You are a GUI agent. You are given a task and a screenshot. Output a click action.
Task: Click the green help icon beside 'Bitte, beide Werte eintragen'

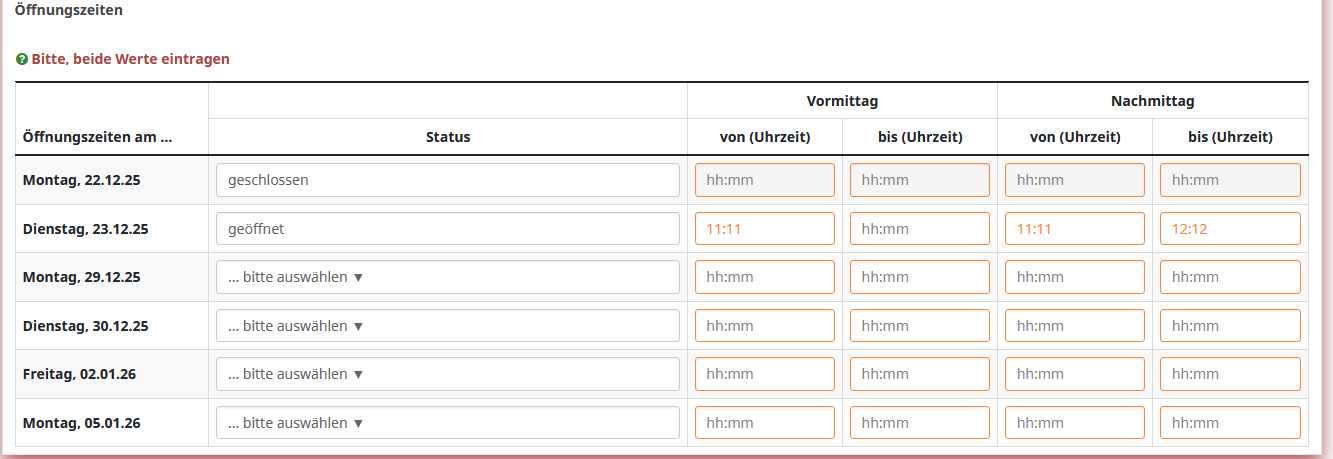(22, 60)
